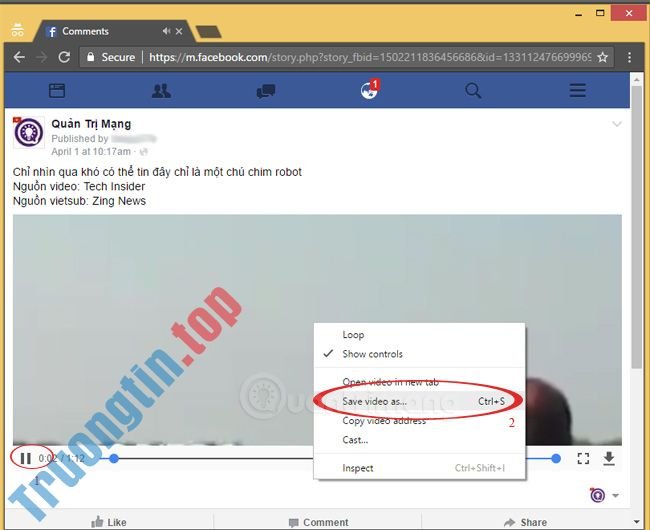Viewport: 650px width, 530px height.
Task: Open Facebook friend requests icon
Action: (161, 90)
